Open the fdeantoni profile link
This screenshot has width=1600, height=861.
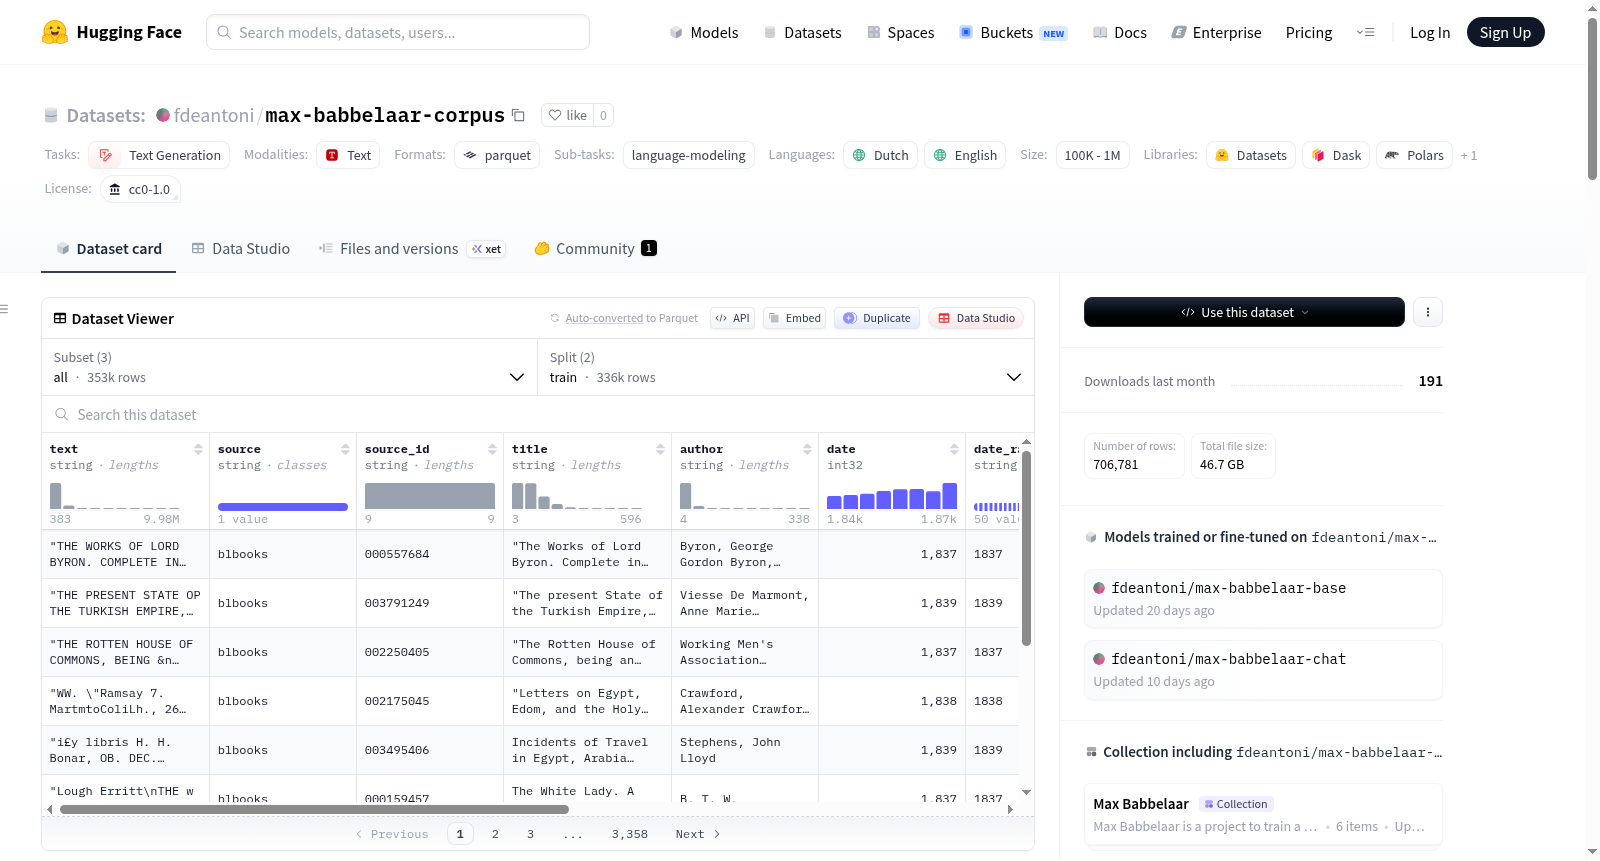tap(214, 115)
